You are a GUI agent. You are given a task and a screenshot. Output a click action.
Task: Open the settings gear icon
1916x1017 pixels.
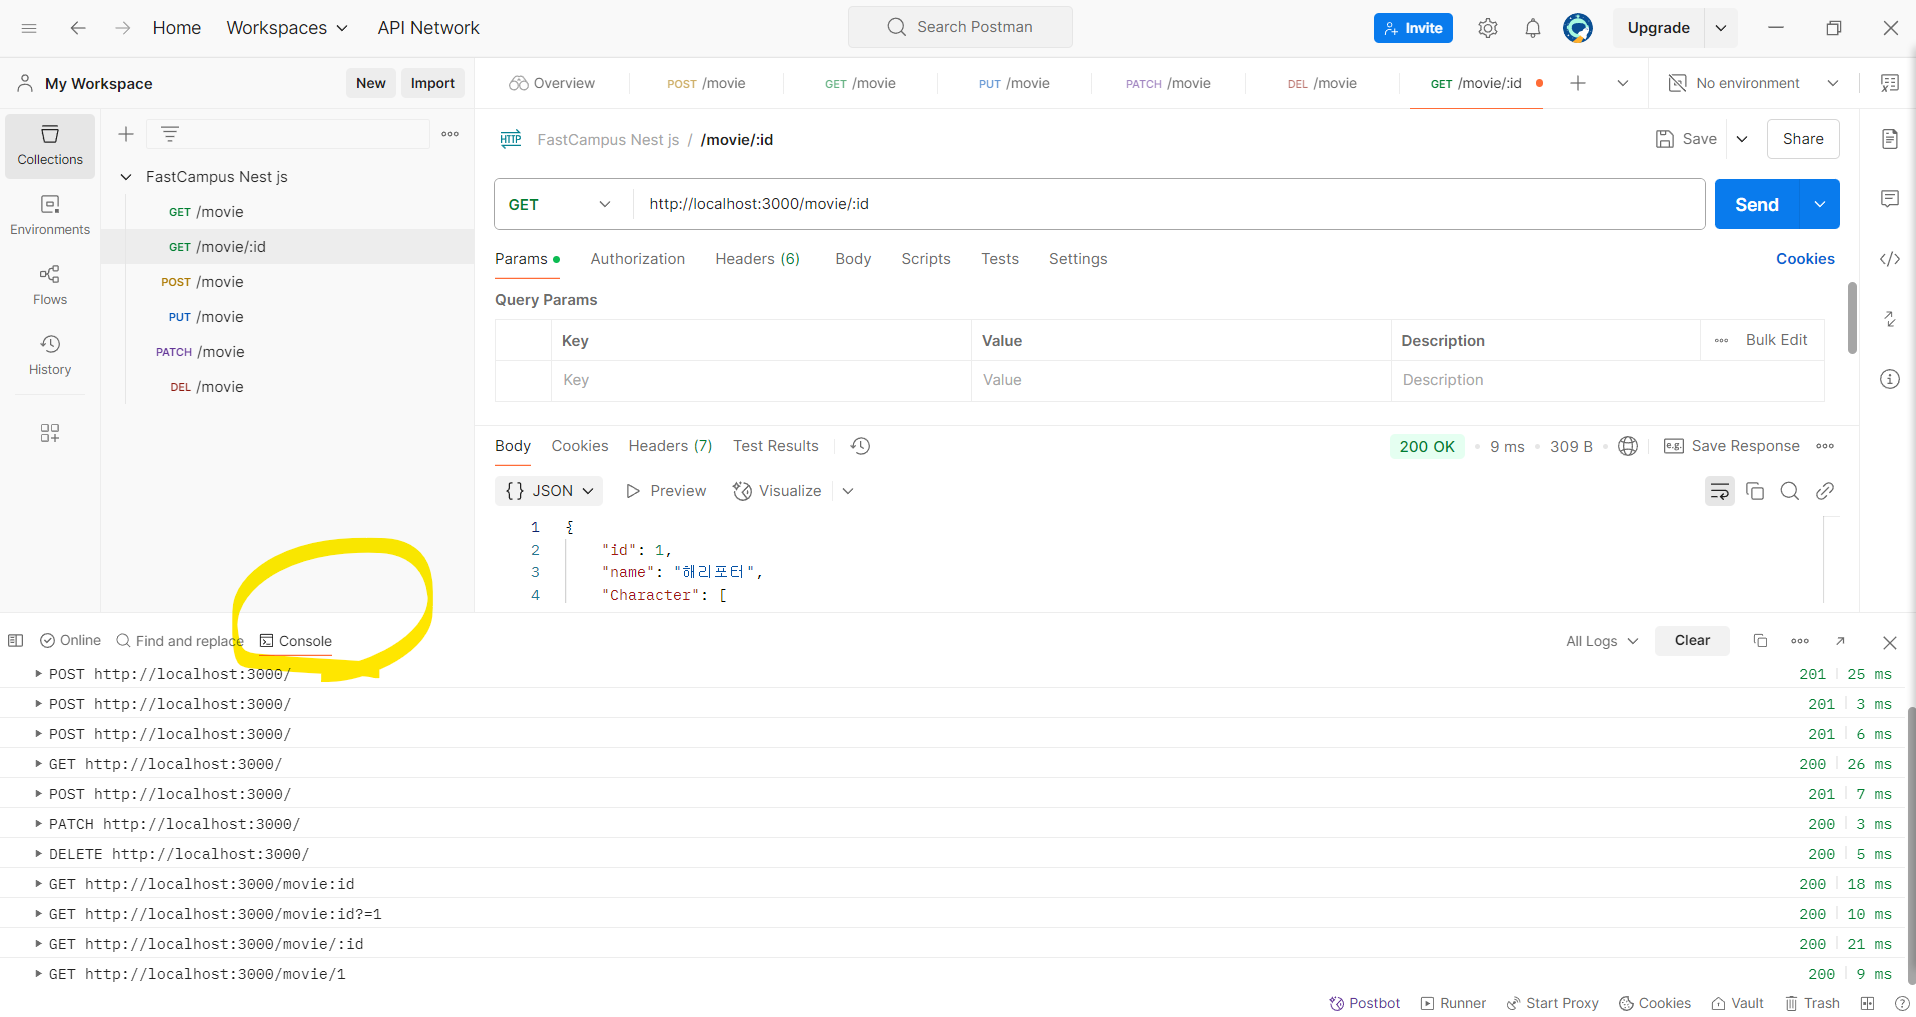tap(1488, 28)
